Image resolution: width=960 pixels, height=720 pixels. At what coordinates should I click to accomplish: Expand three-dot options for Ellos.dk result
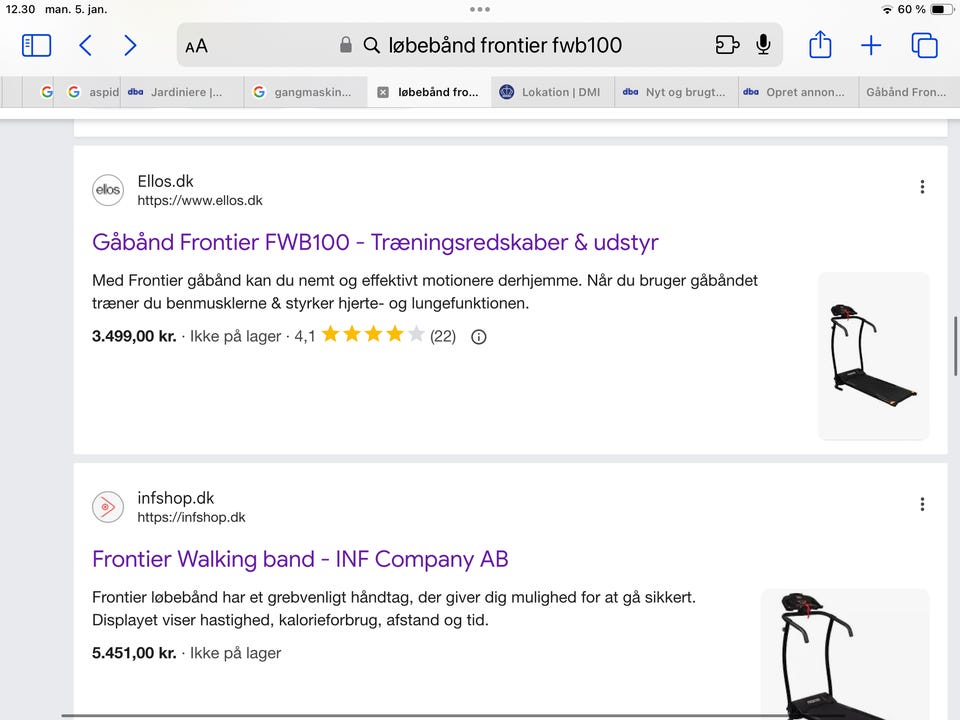[922, 187]
